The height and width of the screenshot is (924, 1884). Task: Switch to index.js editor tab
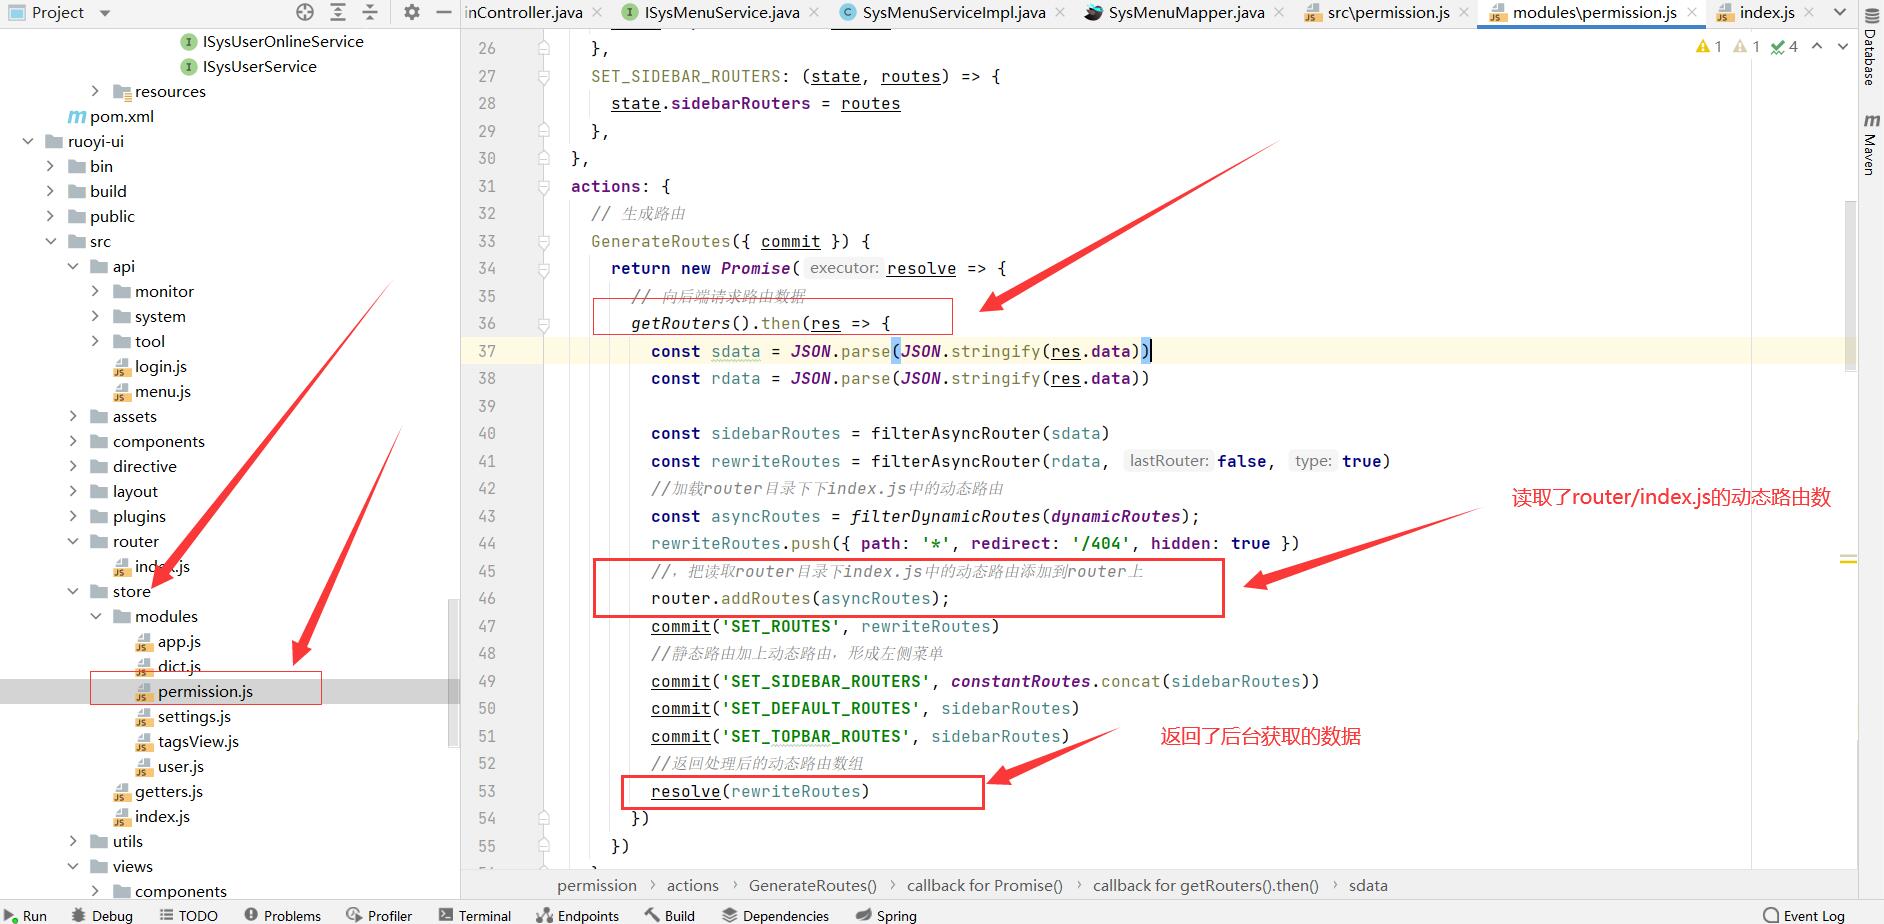pos(1766,12)
